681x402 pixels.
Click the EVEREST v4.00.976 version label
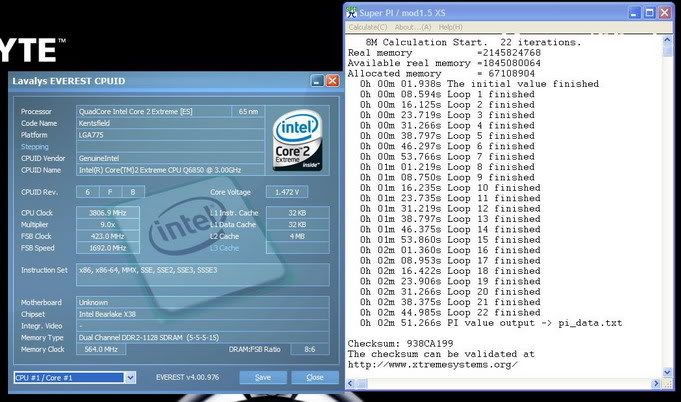(x=188, y=377)
